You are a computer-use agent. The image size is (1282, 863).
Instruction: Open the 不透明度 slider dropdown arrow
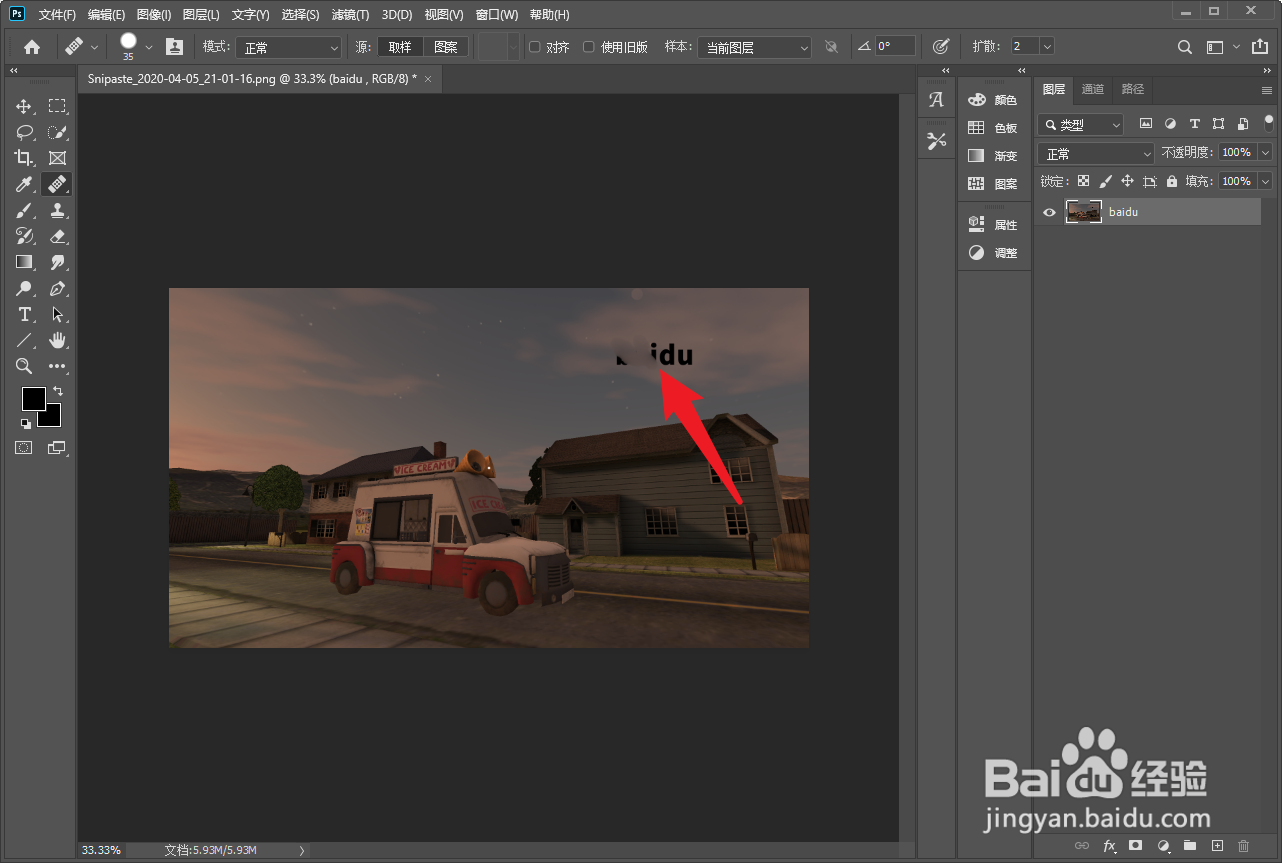click(x=1265, y=152)
